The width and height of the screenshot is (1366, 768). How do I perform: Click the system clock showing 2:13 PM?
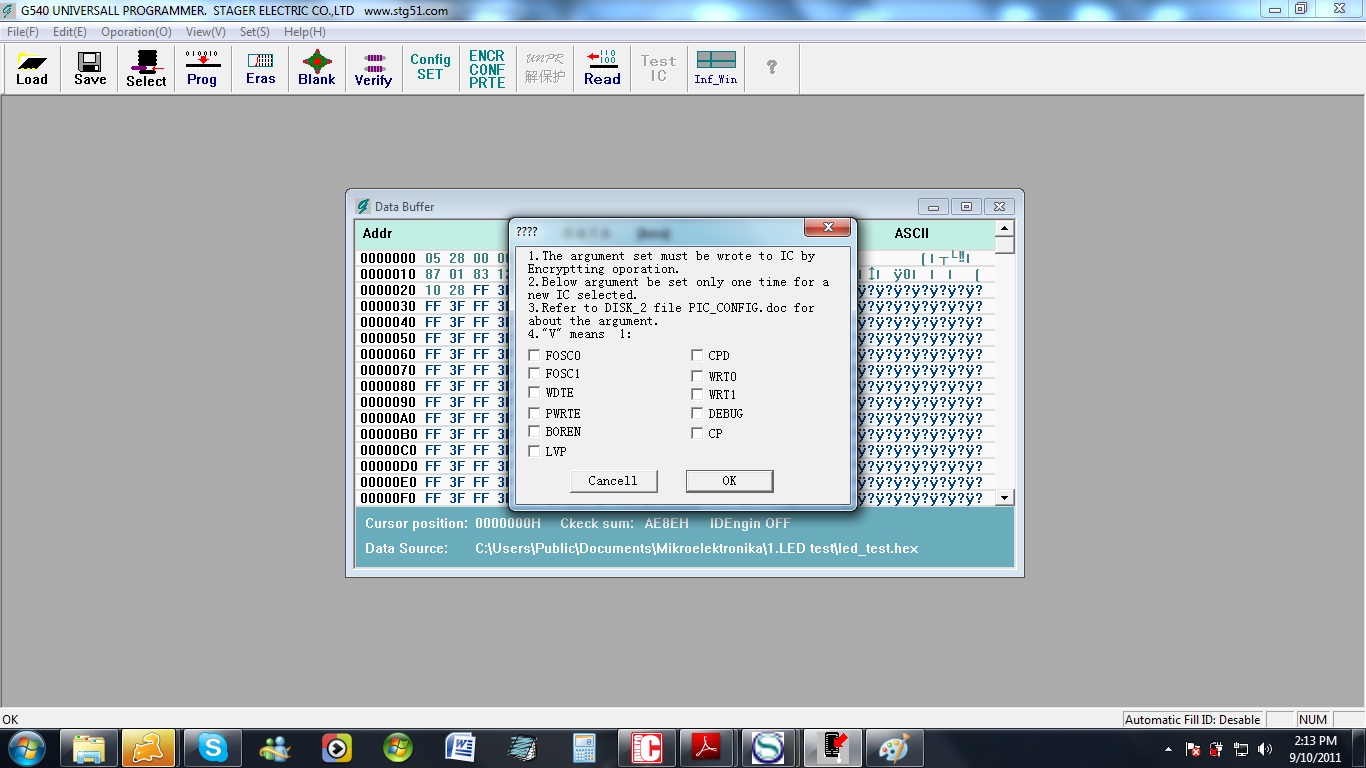[1314, 749]
